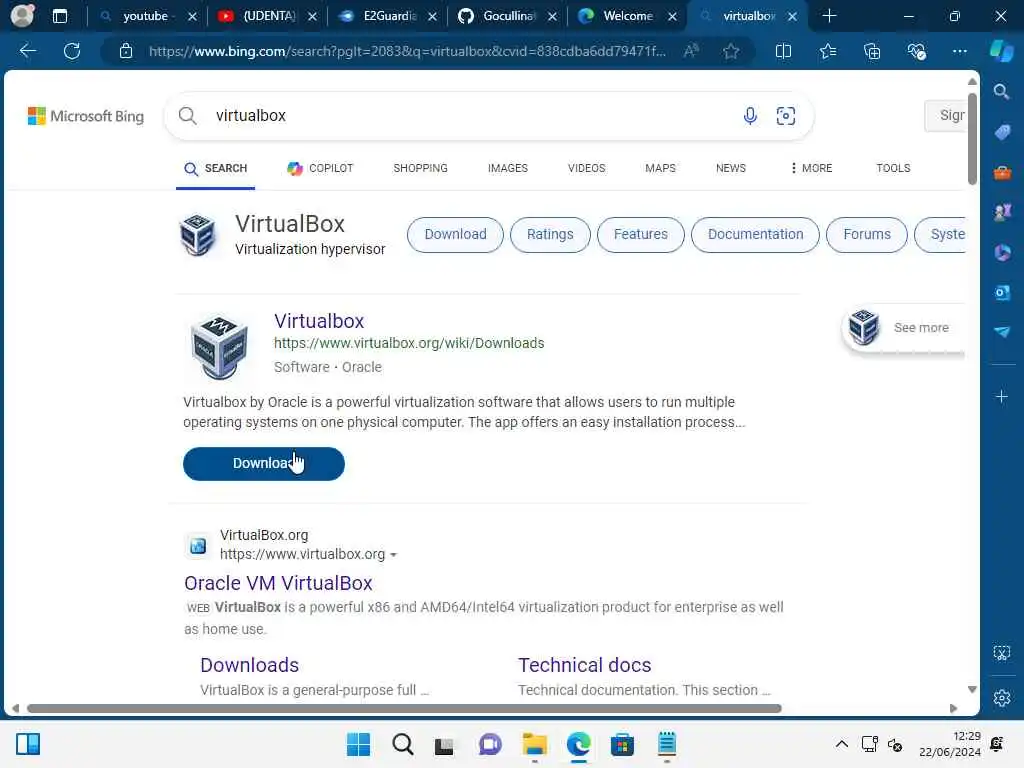This screenshot has height=768, width=1024.
Task: Open sidebar screenshot icon
Action: [x=1001, y=652]
